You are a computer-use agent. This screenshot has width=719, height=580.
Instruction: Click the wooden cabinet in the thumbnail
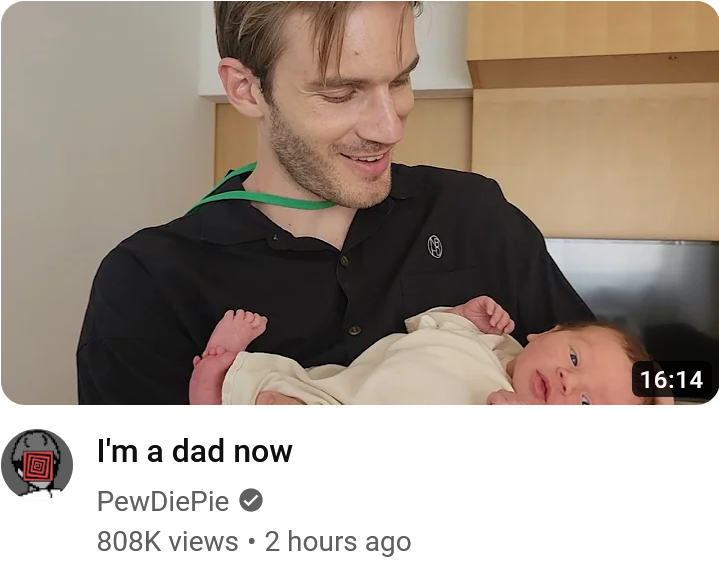click(594, 119)
